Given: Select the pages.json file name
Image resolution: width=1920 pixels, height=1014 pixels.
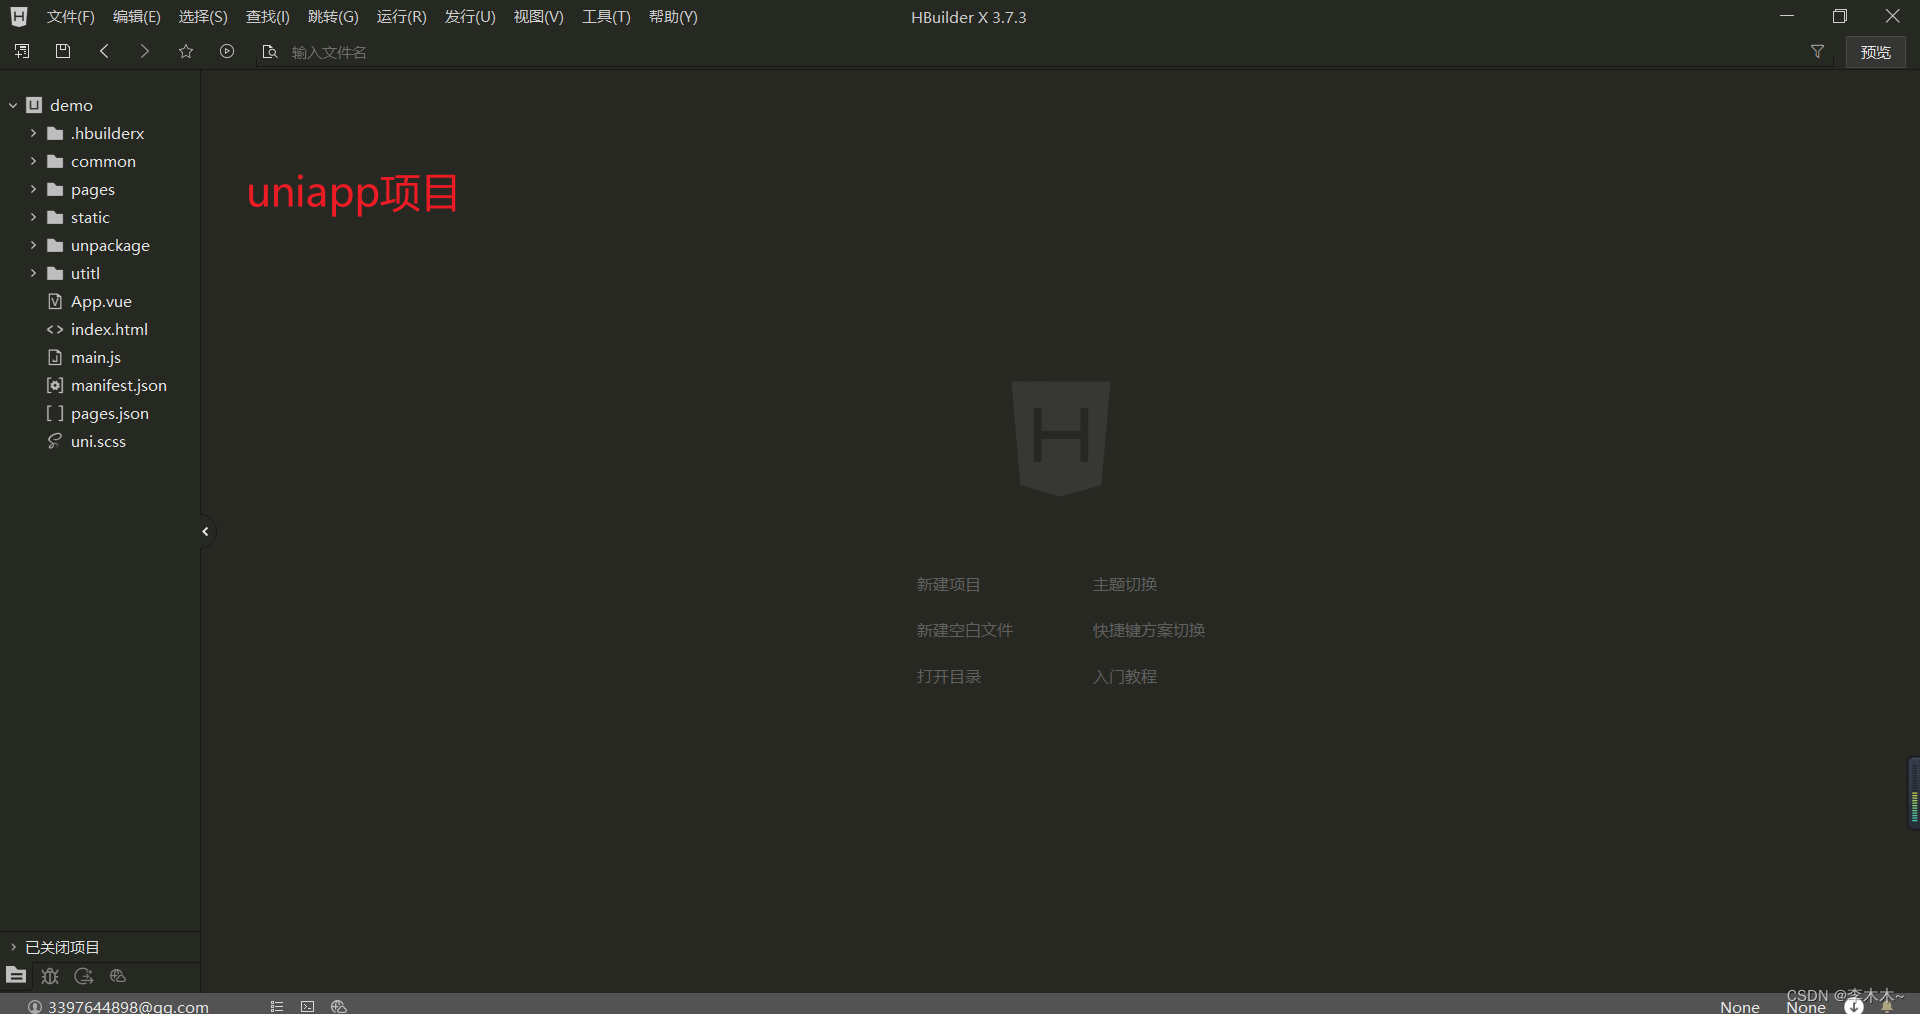Looking at the screenshot, I should click(x=110, y=413).
